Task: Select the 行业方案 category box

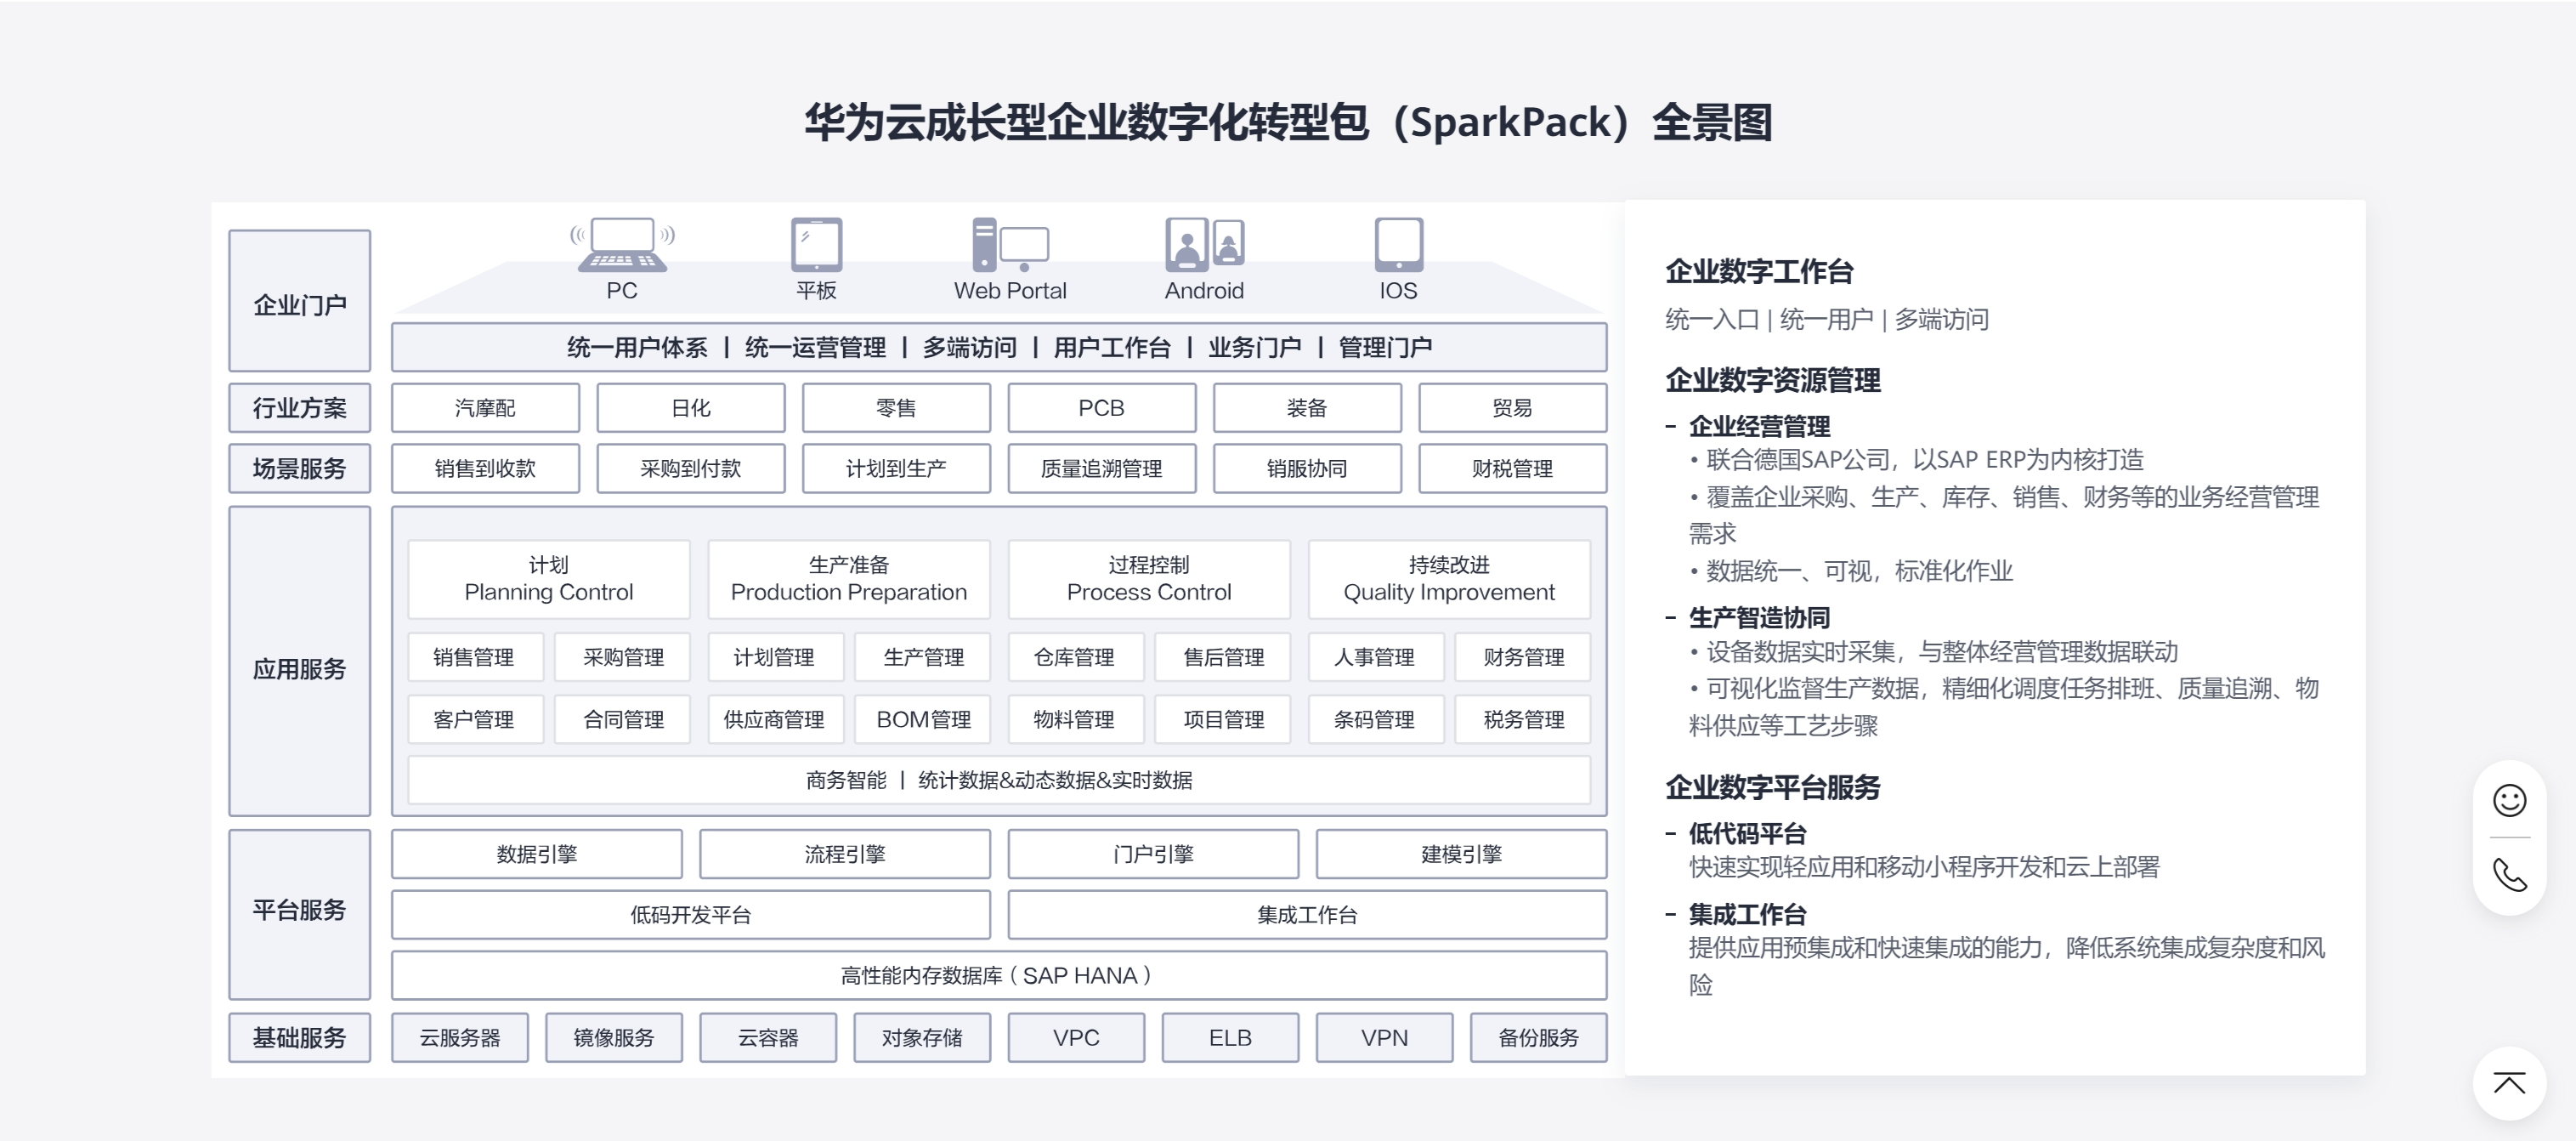Action: click(x=299, y=408)
